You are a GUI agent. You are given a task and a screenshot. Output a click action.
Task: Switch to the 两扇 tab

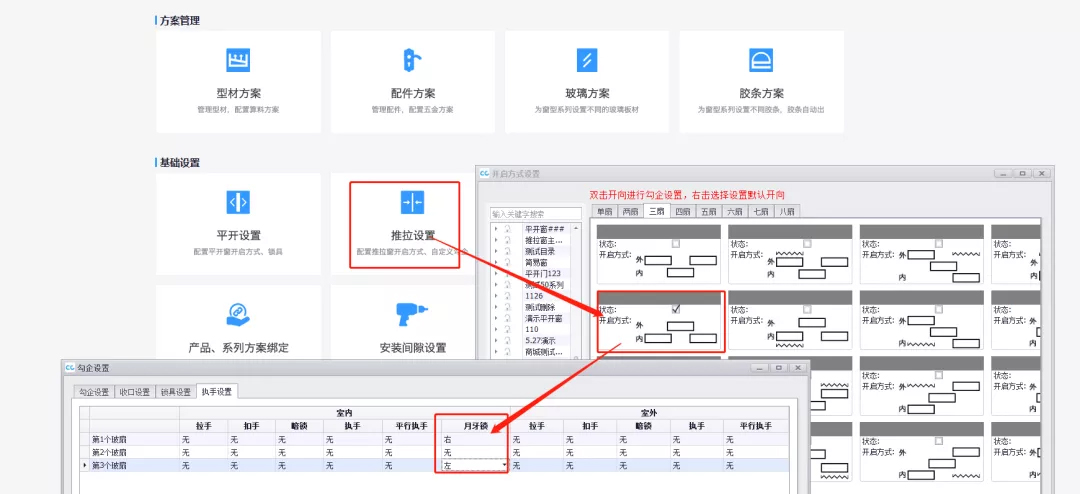point(630,212)
